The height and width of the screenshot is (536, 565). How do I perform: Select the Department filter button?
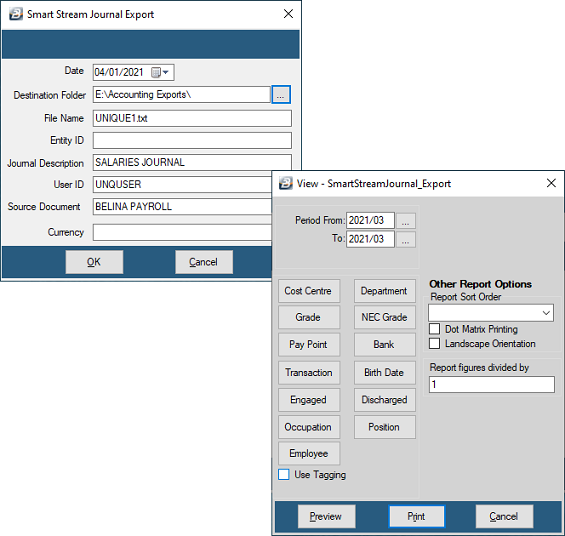(384, 291)
